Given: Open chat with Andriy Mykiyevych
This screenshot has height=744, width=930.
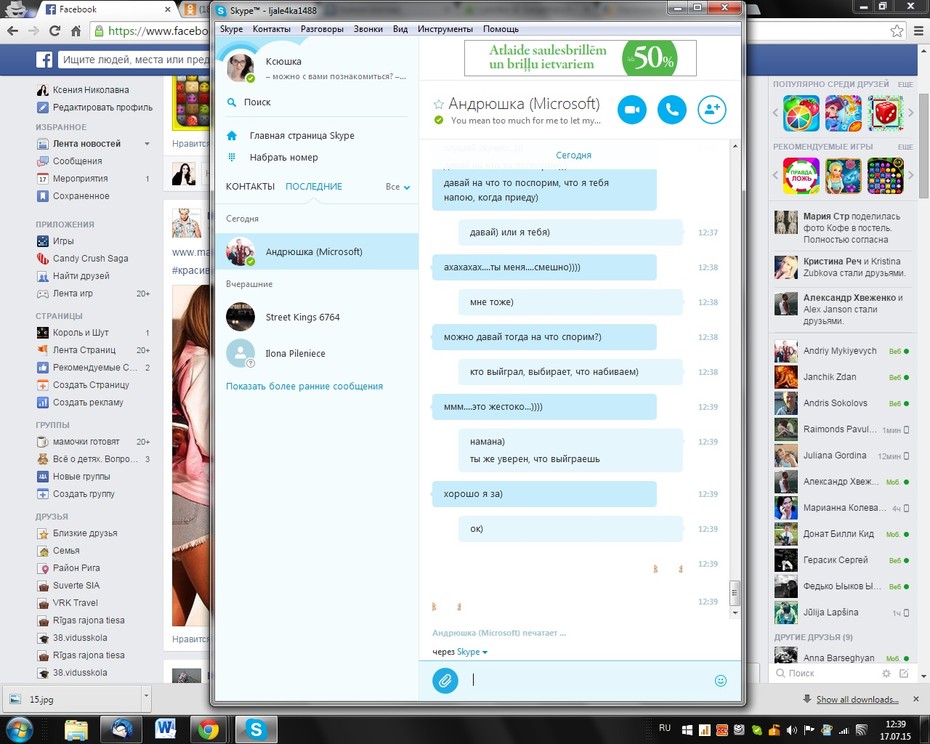Looking at the screenshot, I should [842, 351].
